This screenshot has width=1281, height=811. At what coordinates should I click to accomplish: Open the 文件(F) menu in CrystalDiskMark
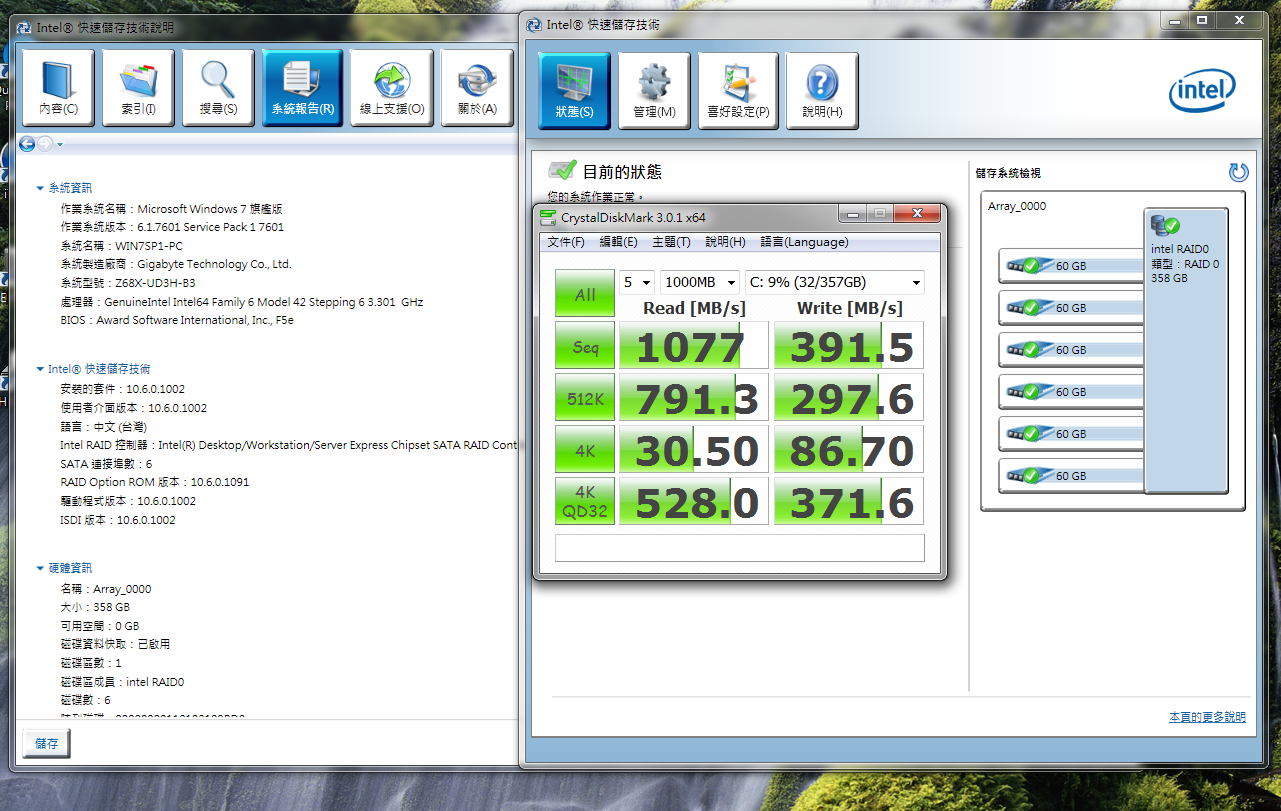[x=565, y=242]
